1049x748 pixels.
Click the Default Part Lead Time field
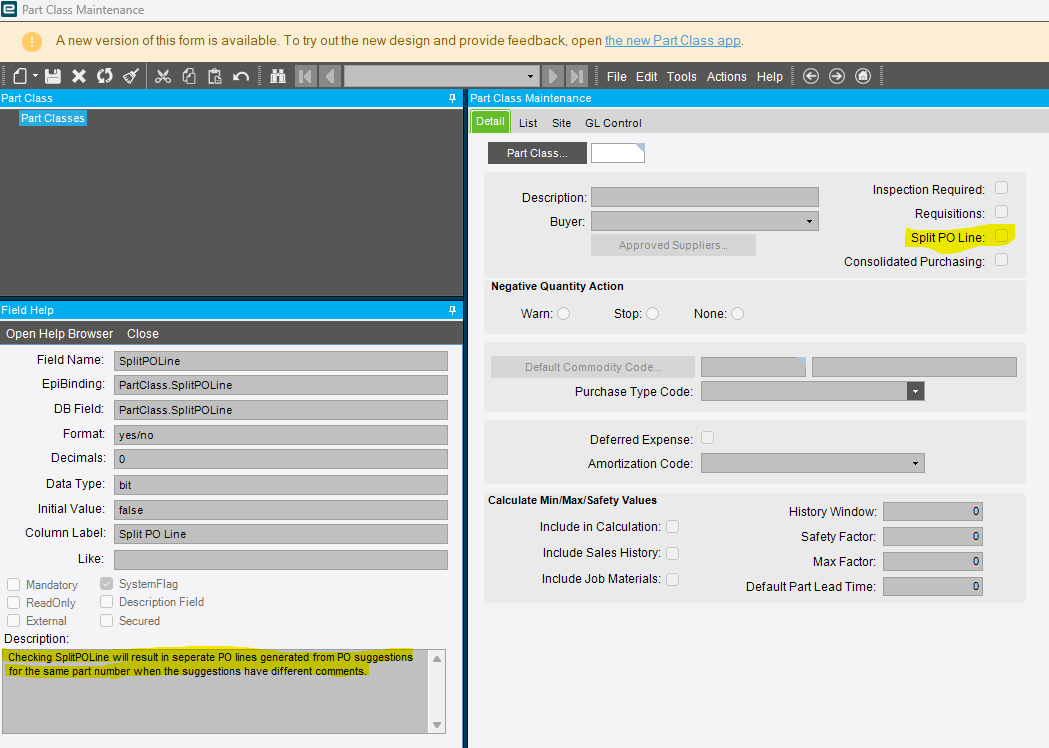pos(933,587)
